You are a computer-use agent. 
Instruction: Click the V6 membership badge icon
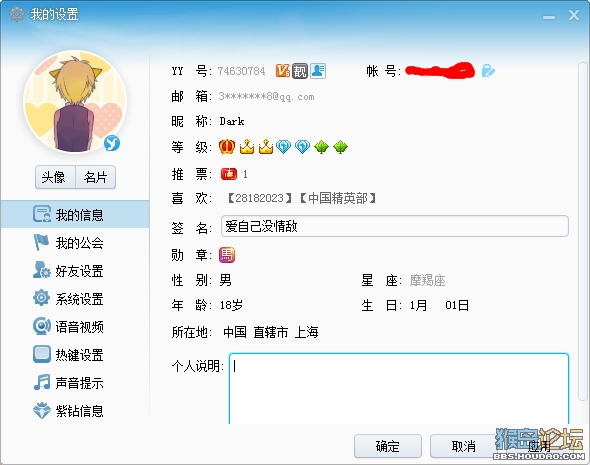tap(283, 71)
